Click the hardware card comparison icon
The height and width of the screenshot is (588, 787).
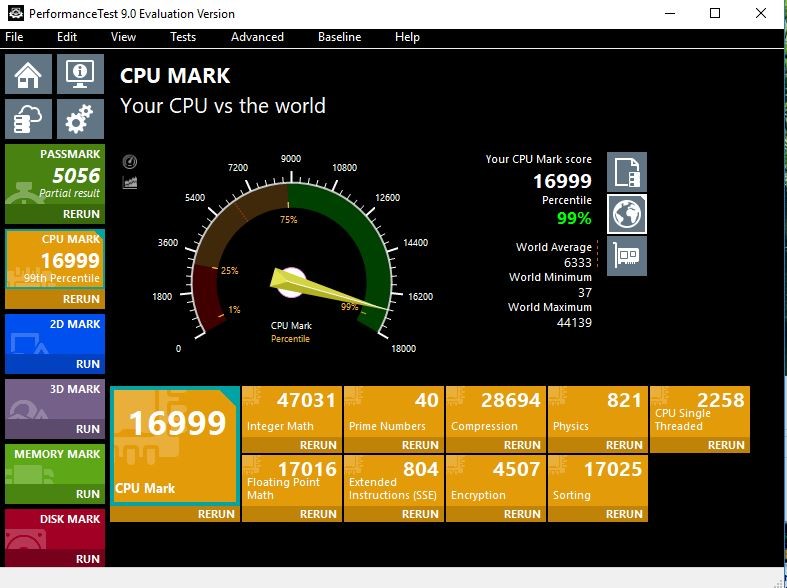(627, 256)
